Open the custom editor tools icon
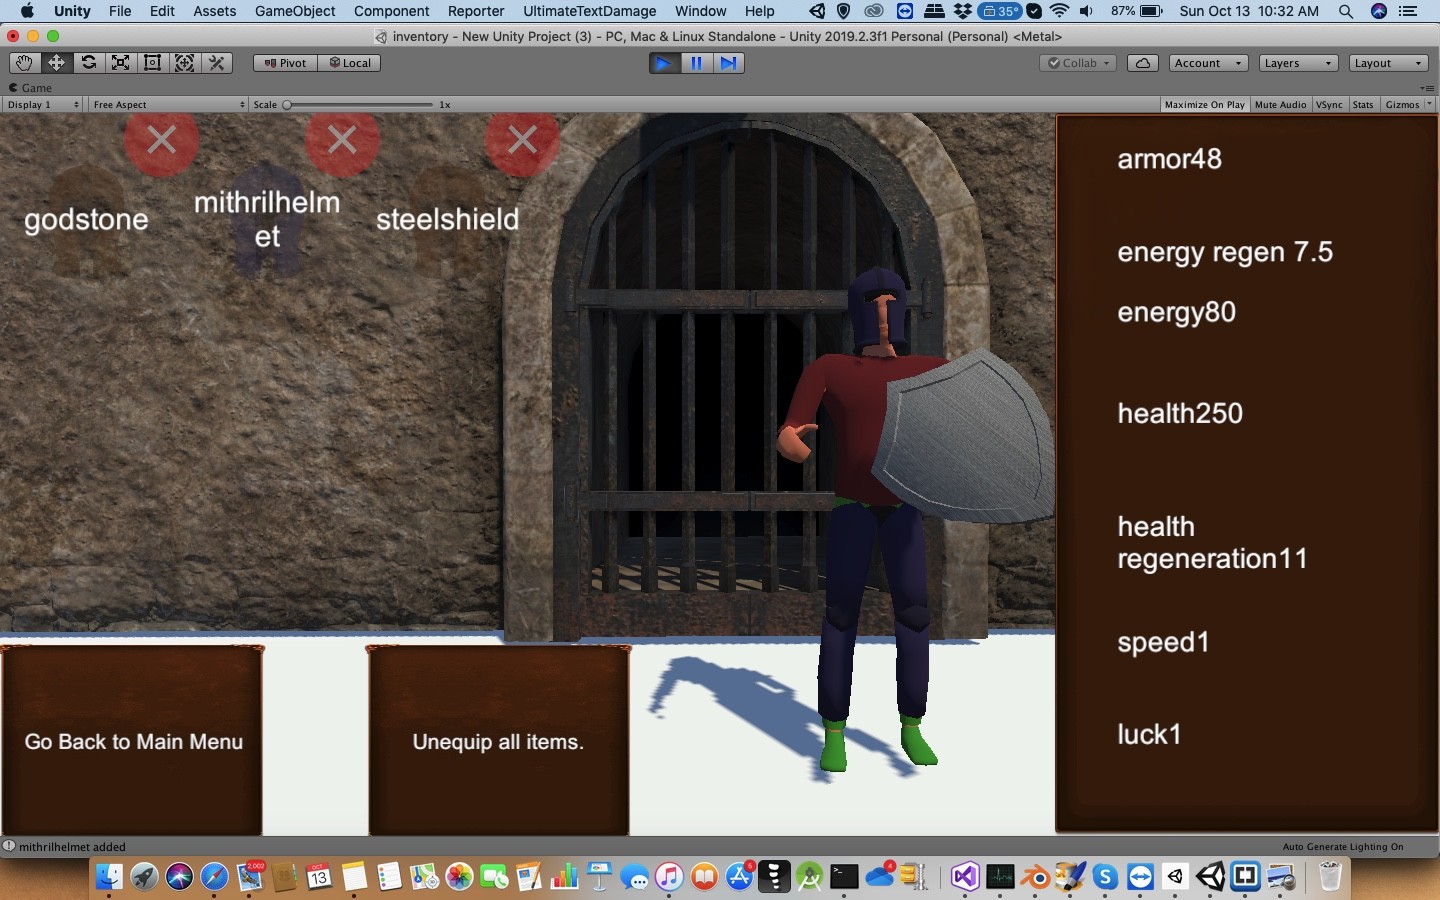The width and height of the screenshot is (1440, 900). [217, 62]
